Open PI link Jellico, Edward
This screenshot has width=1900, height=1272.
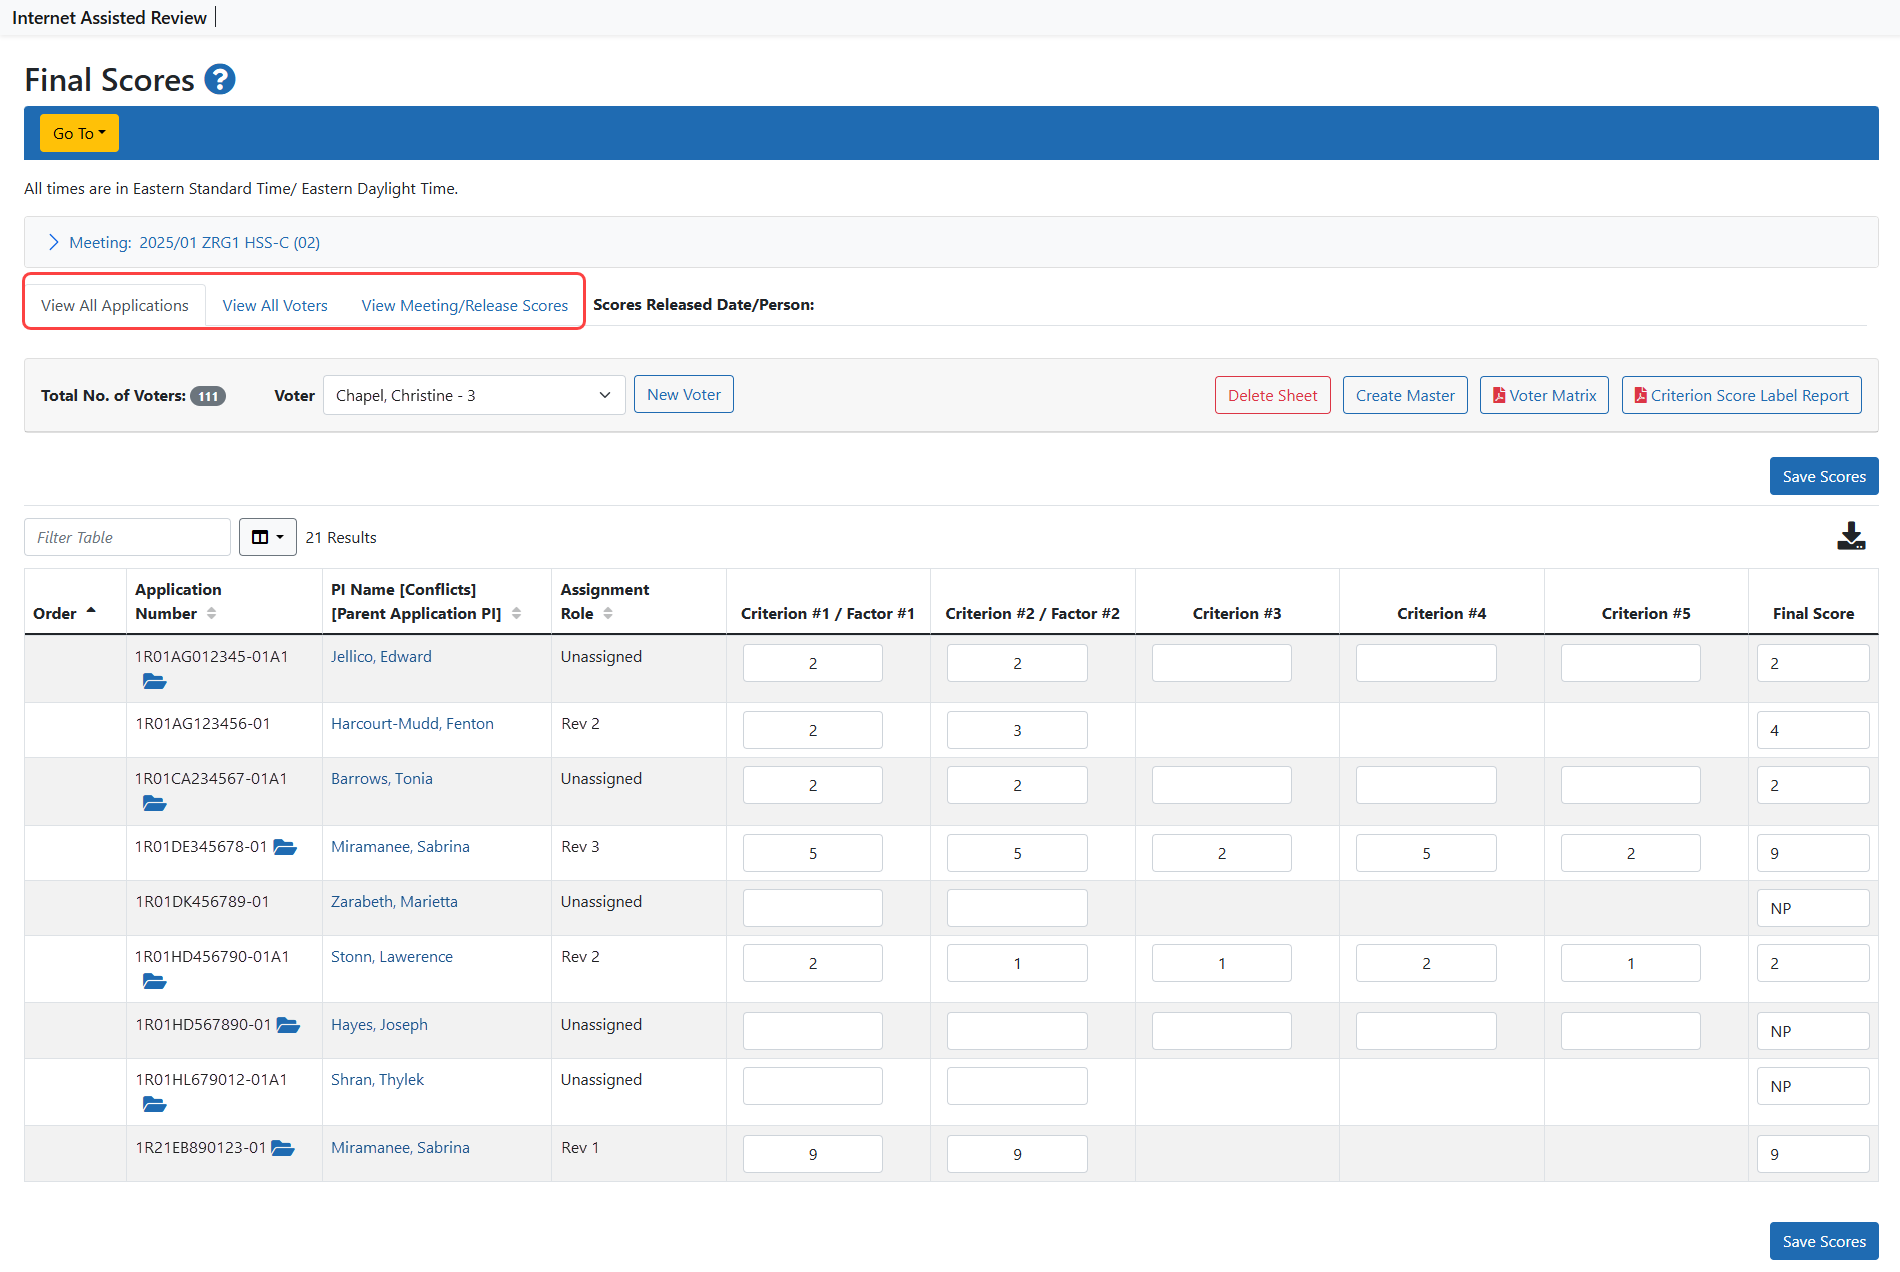tap(381, 657)
